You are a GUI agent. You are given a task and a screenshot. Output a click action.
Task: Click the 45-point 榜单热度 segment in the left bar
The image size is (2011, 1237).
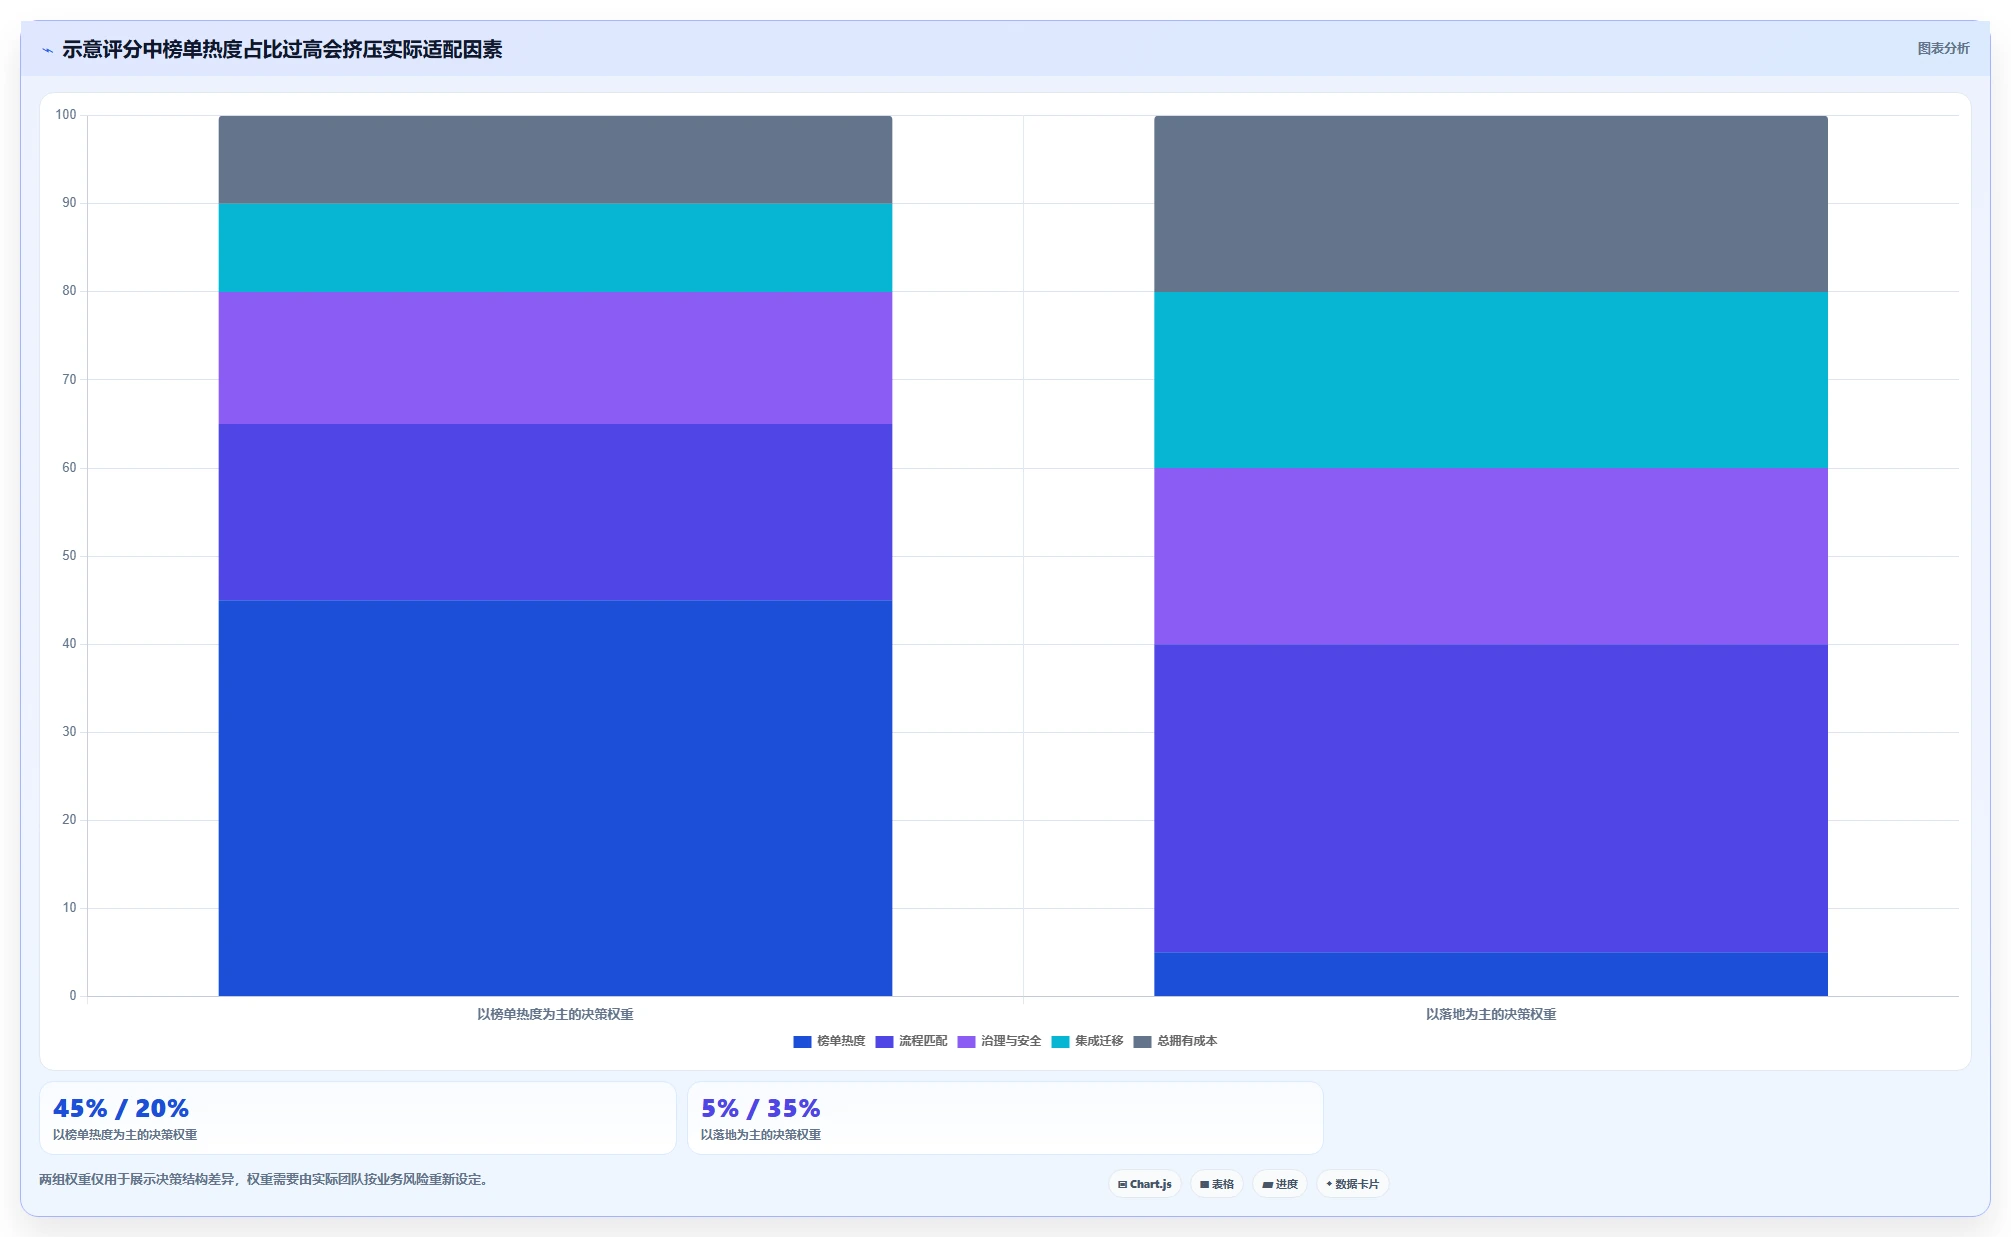pyautogui.click(x=555, y=798)
